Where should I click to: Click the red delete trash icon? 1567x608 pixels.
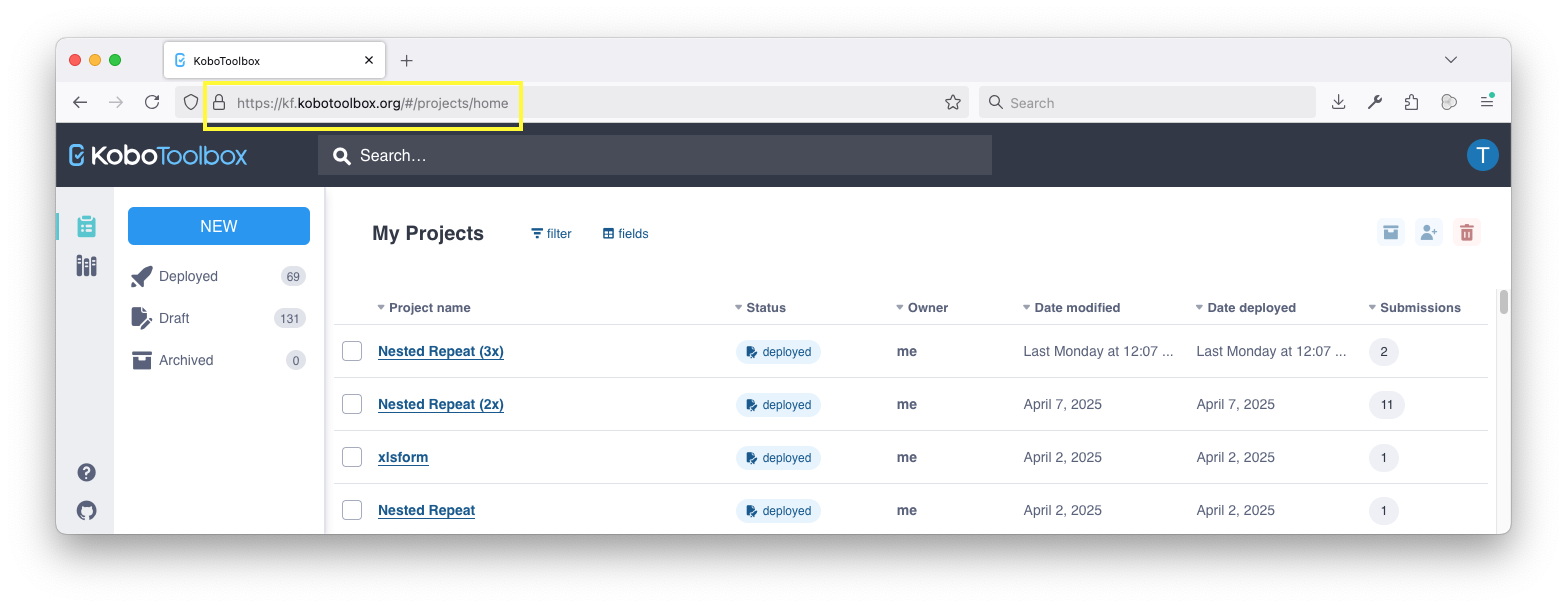click(1466, 233)
